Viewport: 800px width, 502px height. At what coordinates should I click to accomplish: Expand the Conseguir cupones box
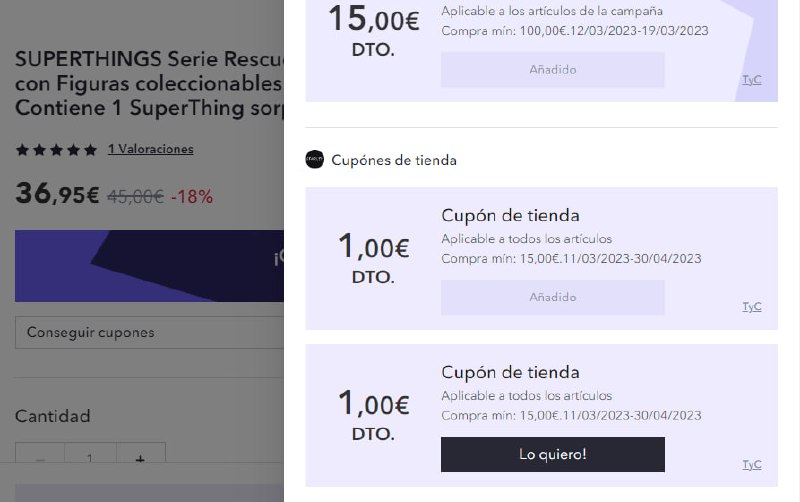pos(149,333)
